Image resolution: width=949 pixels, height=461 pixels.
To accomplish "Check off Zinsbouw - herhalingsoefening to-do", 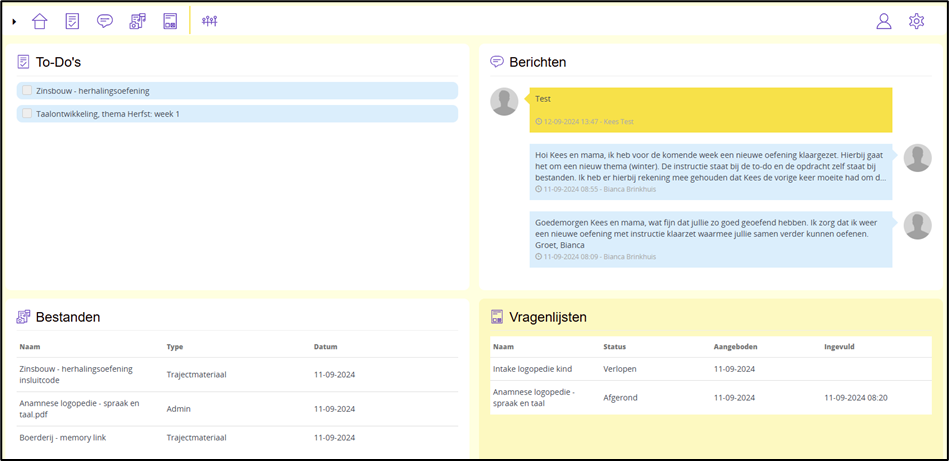I will pos(27,91).
